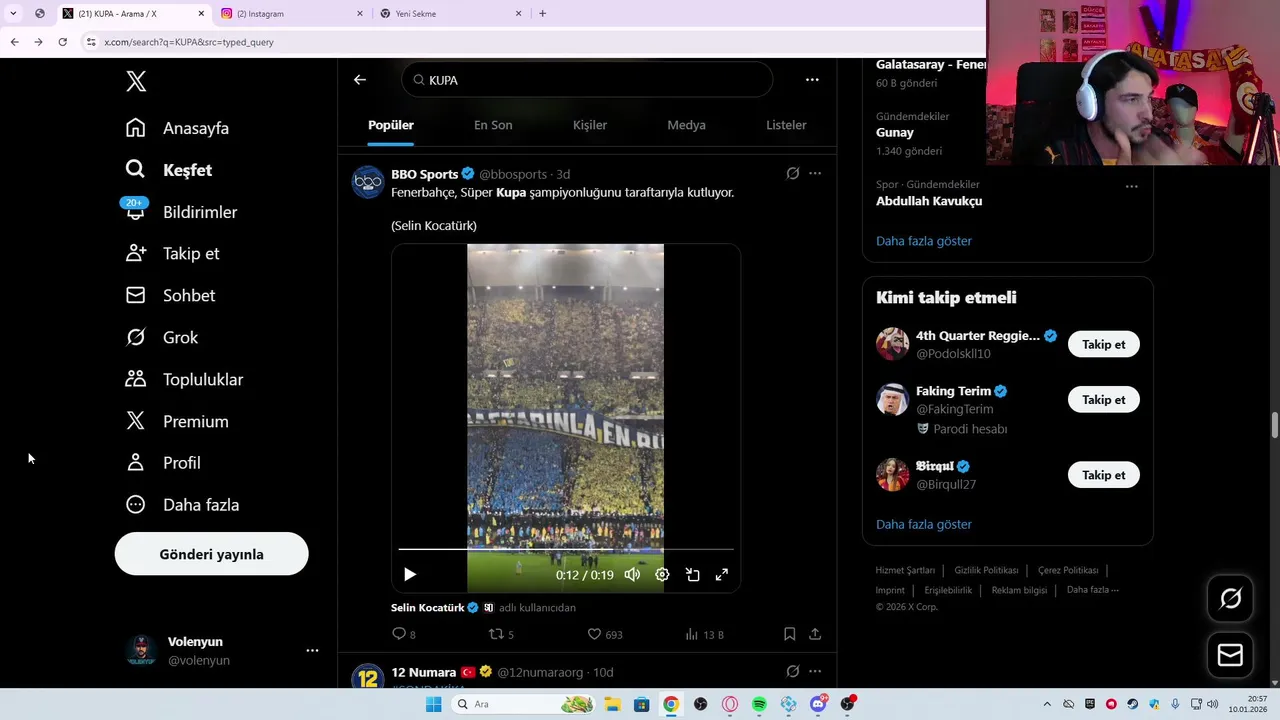
Task: Open a new browser tab
Action: 542,14
